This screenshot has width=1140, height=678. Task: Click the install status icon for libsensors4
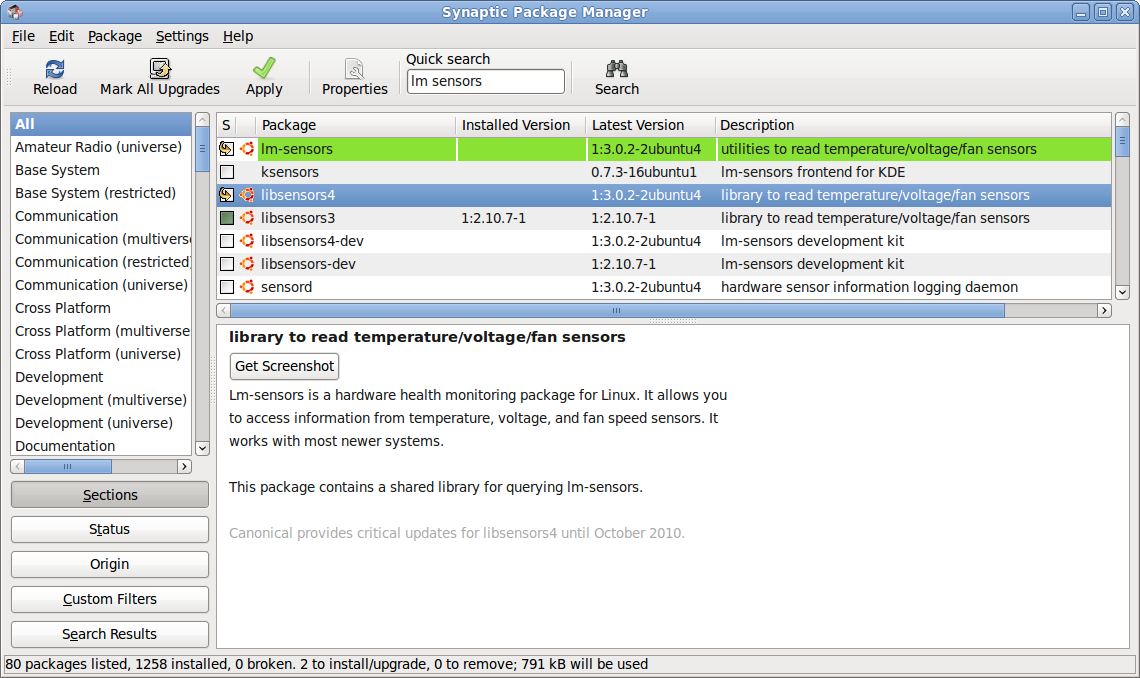coord(226,195)
